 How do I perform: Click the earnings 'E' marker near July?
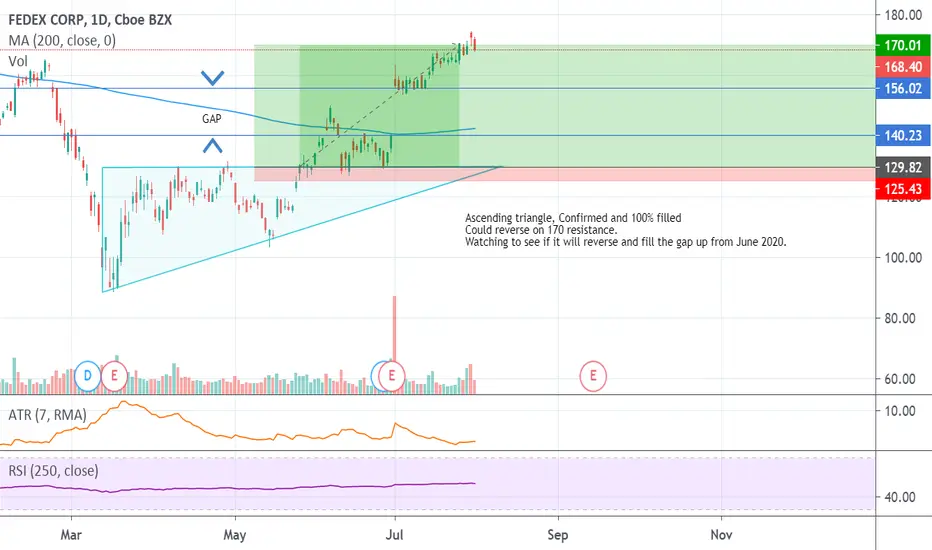[x=391, y=376]
